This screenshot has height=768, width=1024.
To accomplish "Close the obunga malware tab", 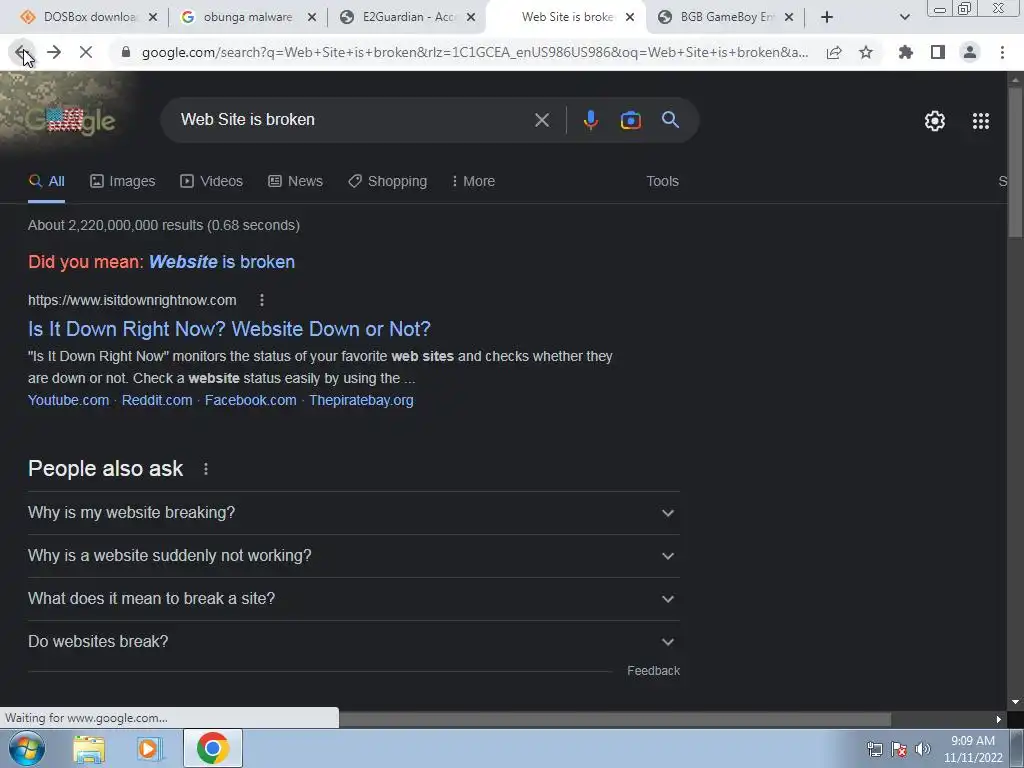I will click(x=312, y=17).
